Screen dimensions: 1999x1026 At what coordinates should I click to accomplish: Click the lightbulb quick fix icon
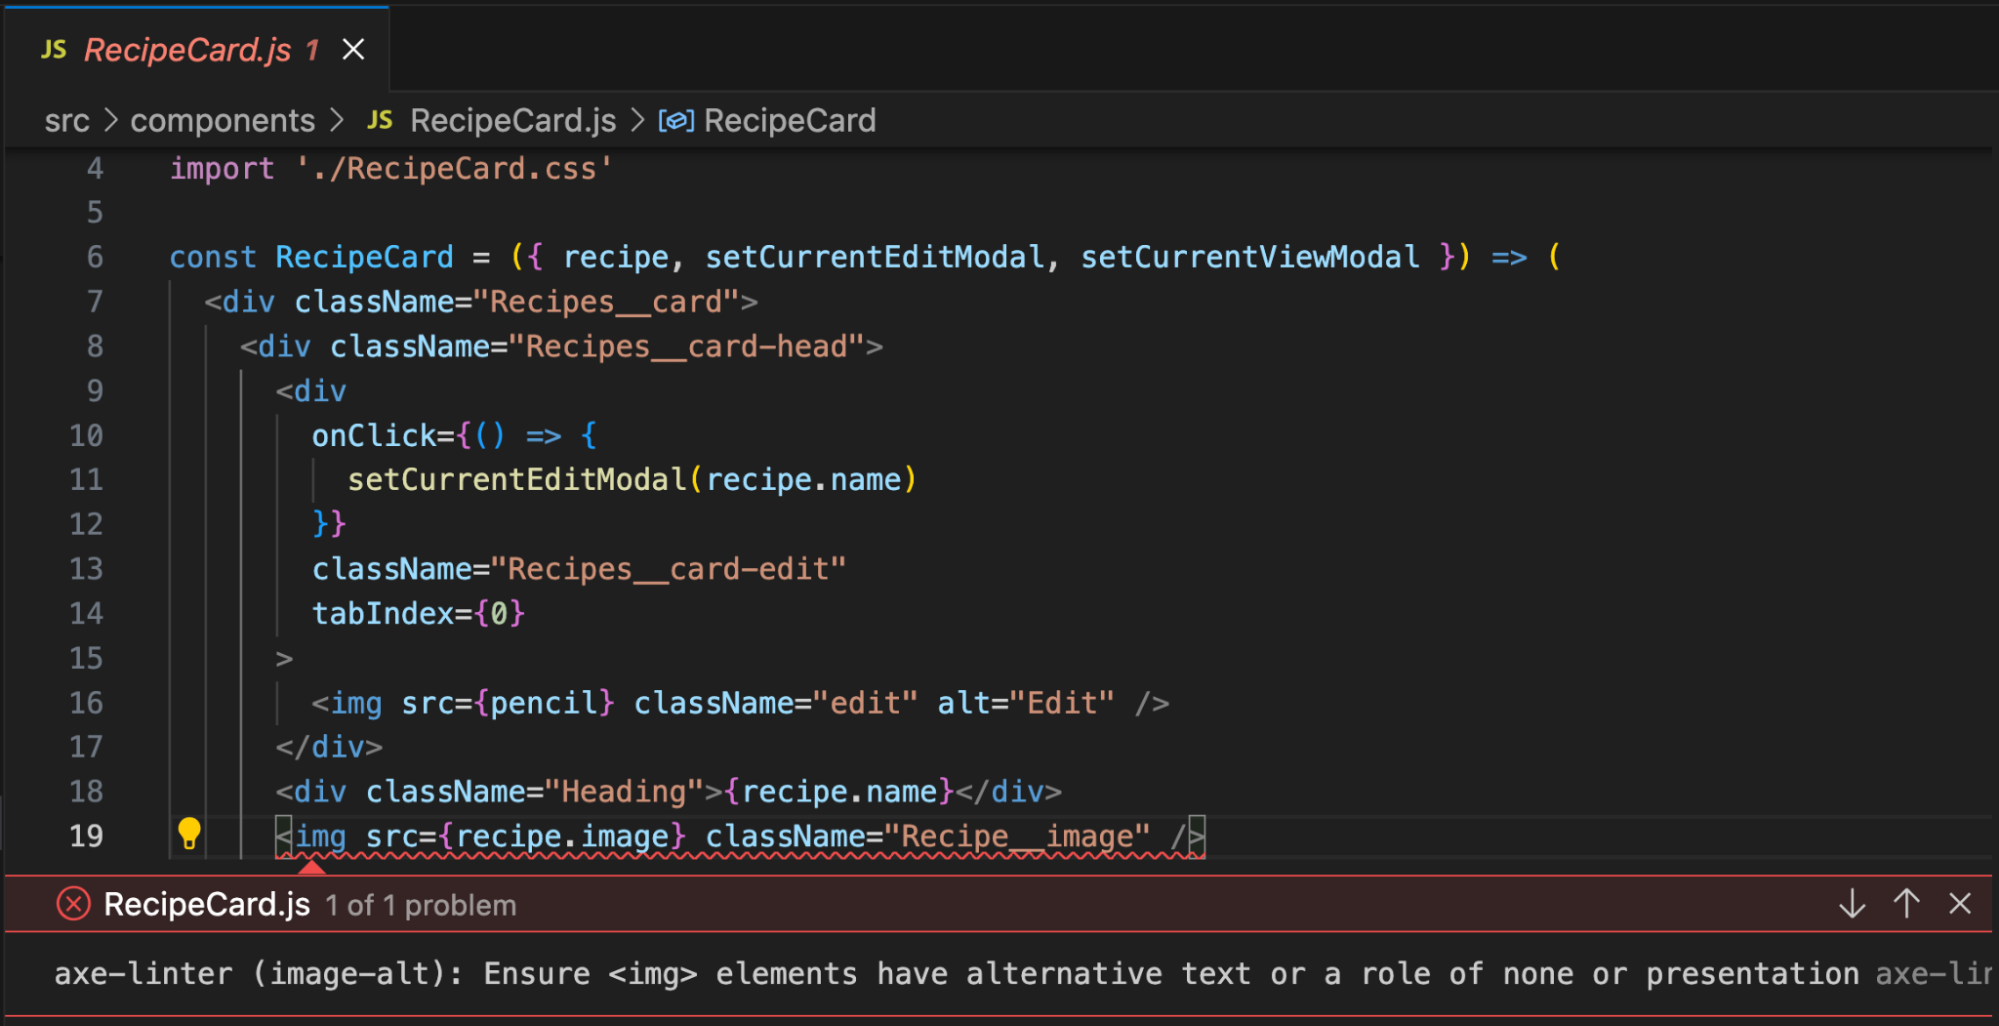coord(189,834)
